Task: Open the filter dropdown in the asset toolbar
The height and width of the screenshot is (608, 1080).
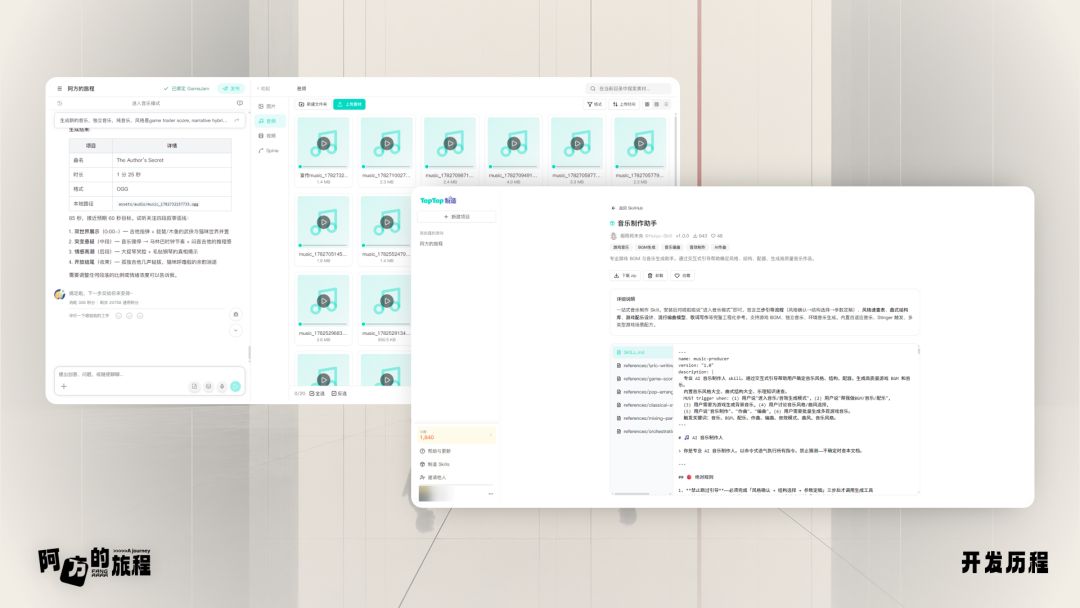Action: pos(594,105)
